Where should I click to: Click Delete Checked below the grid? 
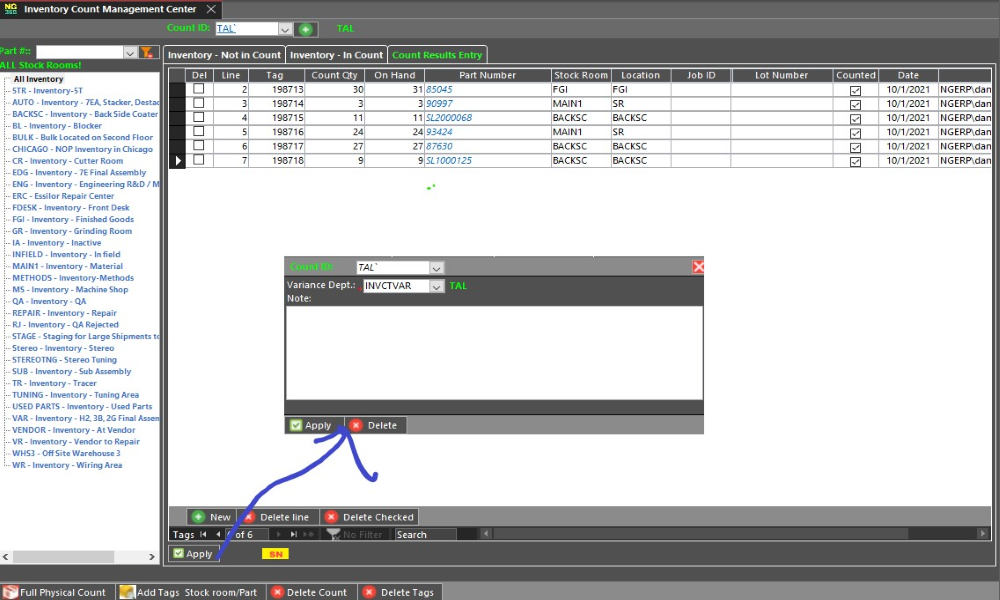369,517
